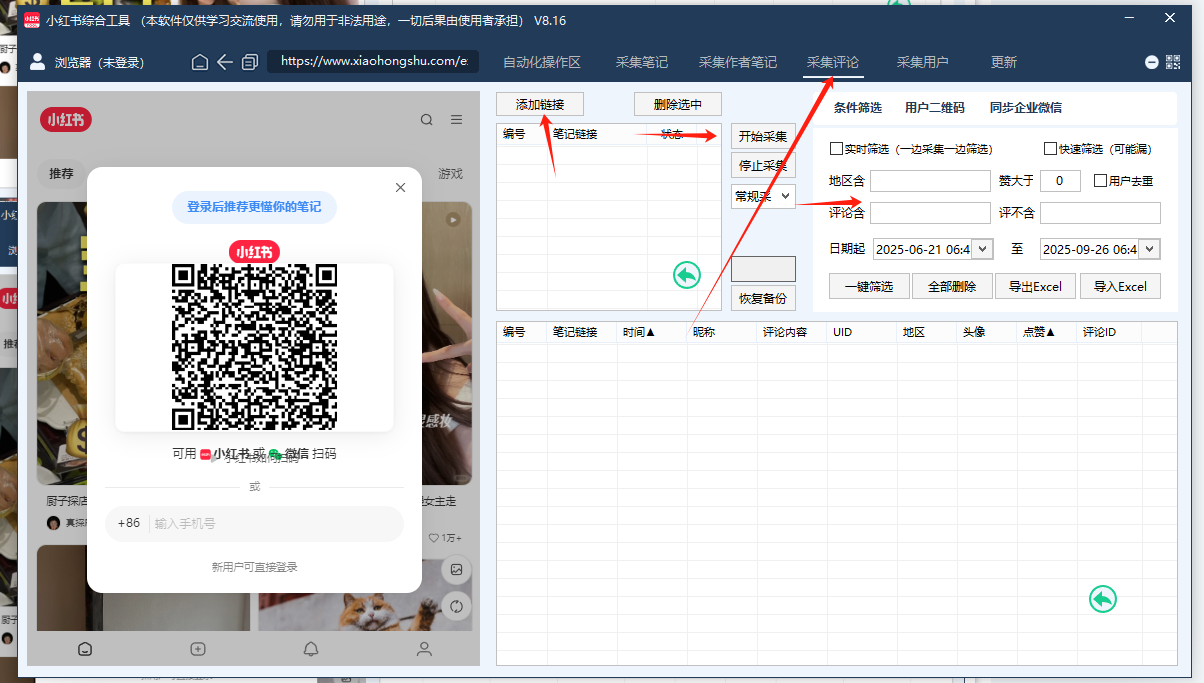Open the 日期起 start date picker dropdown
Image resolution: width=1204 pixels, height=683 pixels.
tap(982, 249)
